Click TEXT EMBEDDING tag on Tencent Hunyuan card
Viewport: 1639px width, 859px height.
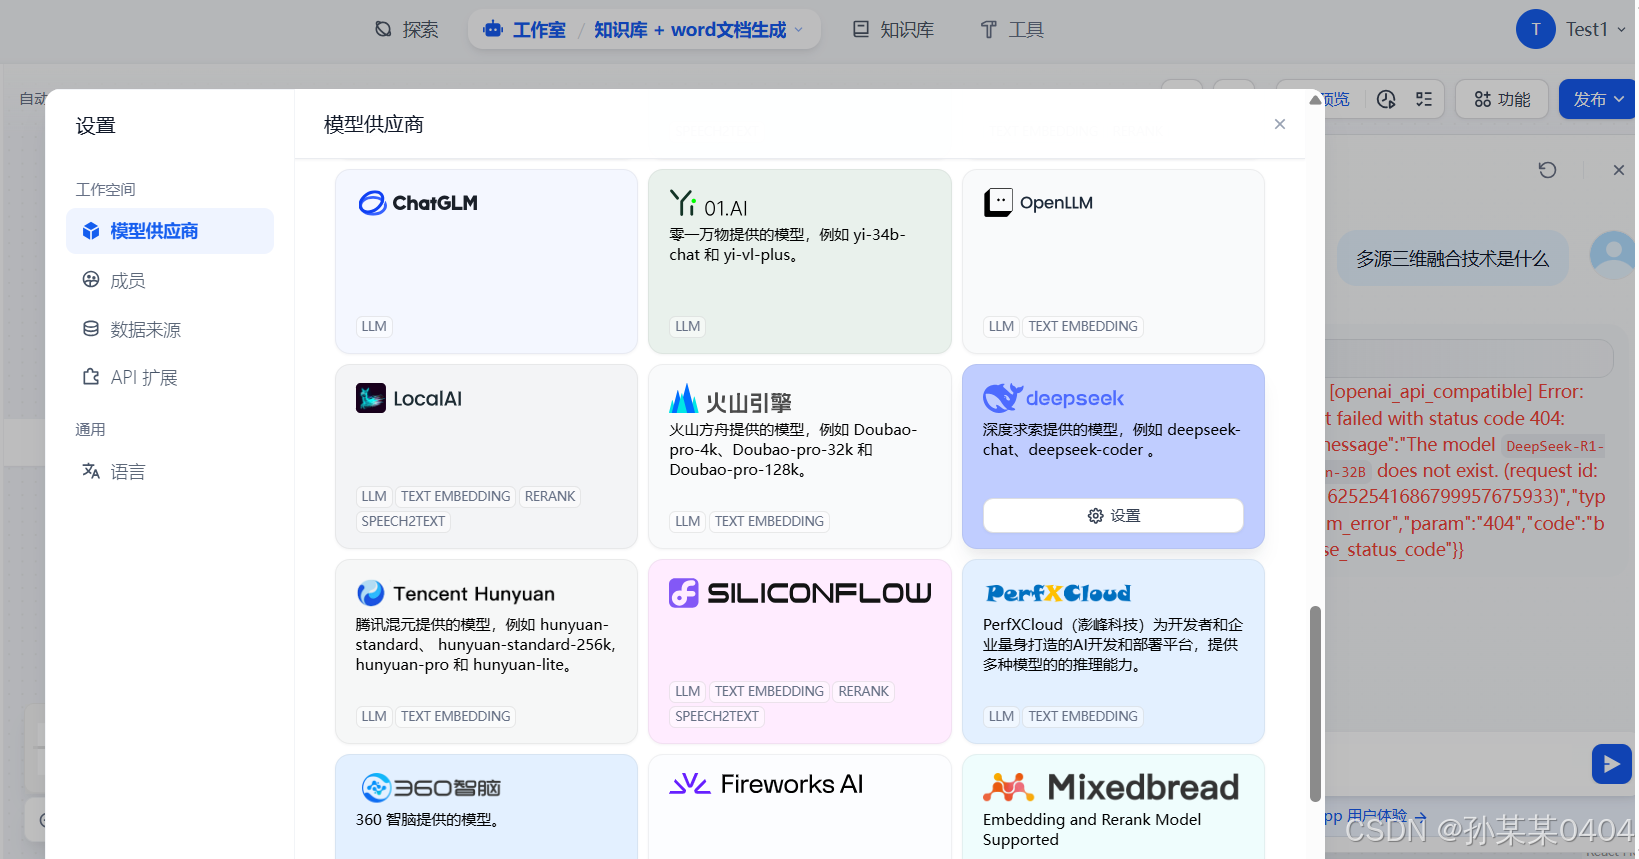click(x=456, y=716)
